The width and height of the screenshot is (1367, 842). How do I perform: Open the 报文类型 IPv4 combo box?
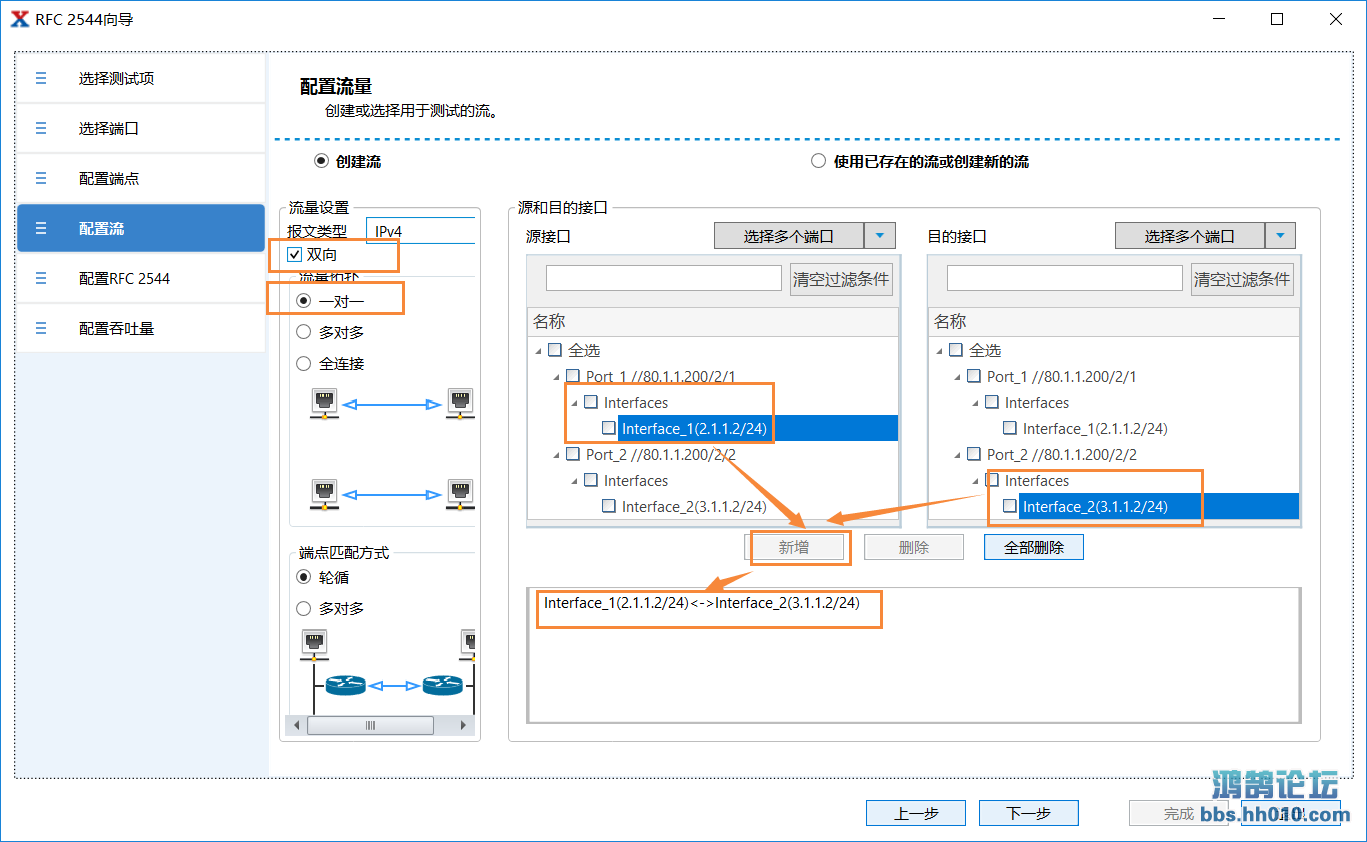[420, 231]
